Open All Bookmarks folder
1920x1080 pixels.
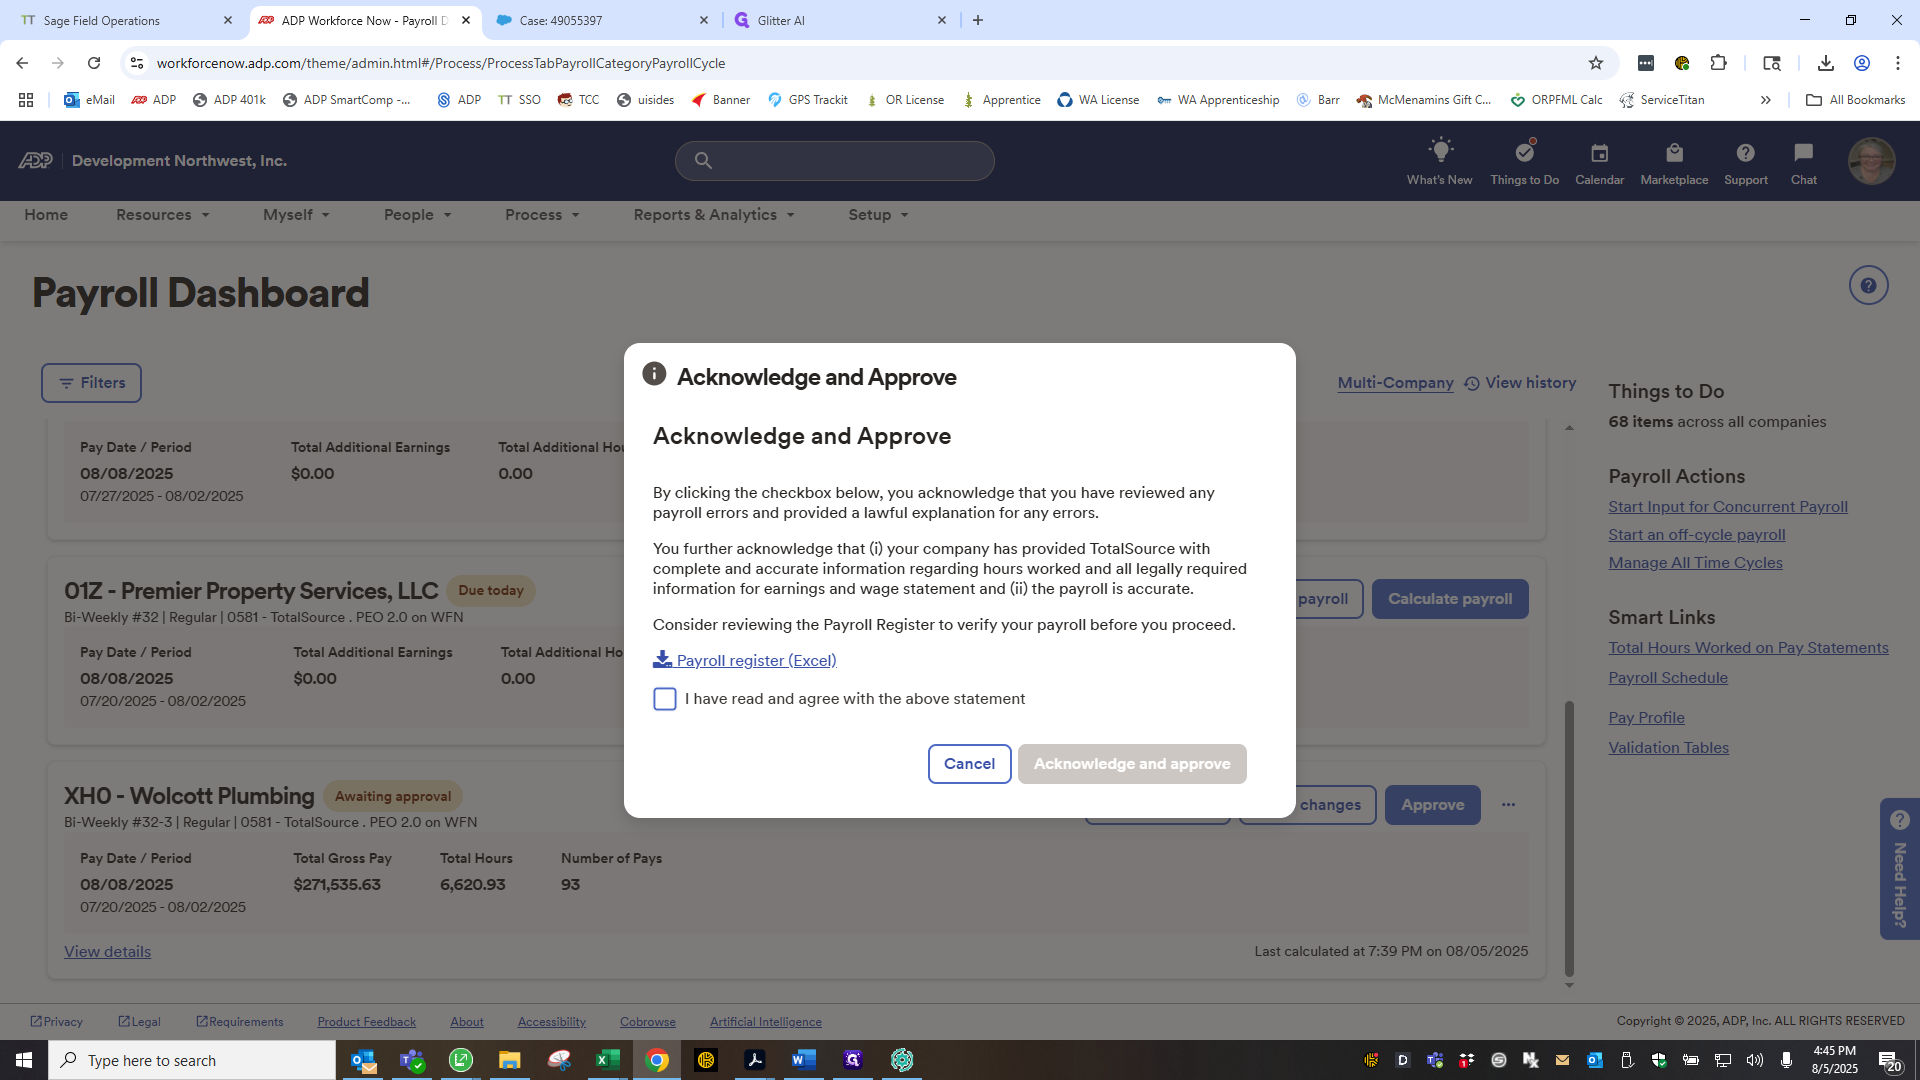(x=1855, y=100)
